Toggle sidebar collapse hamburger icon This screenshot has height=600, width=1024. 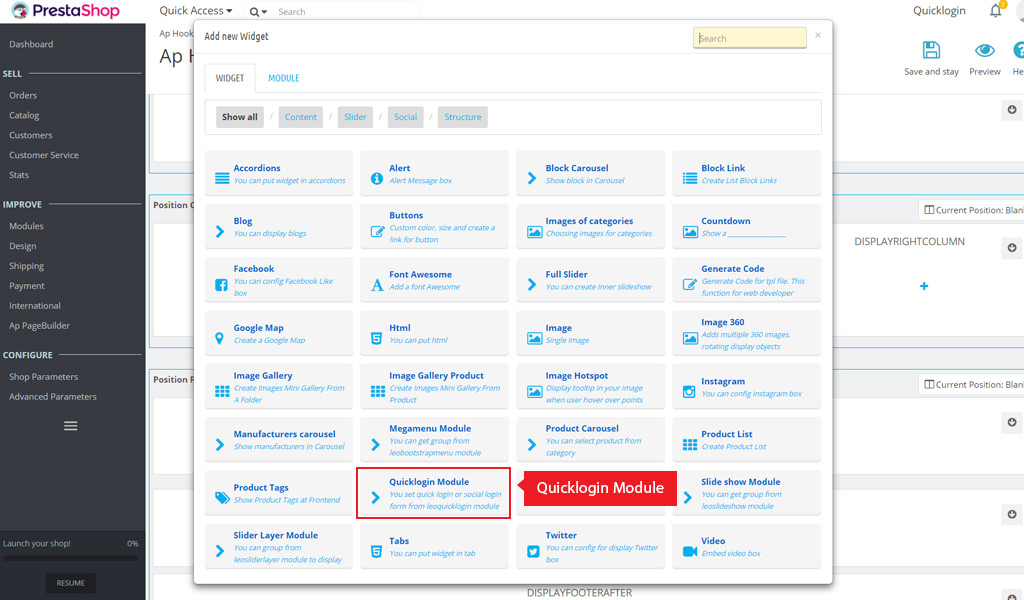point(71,426)
